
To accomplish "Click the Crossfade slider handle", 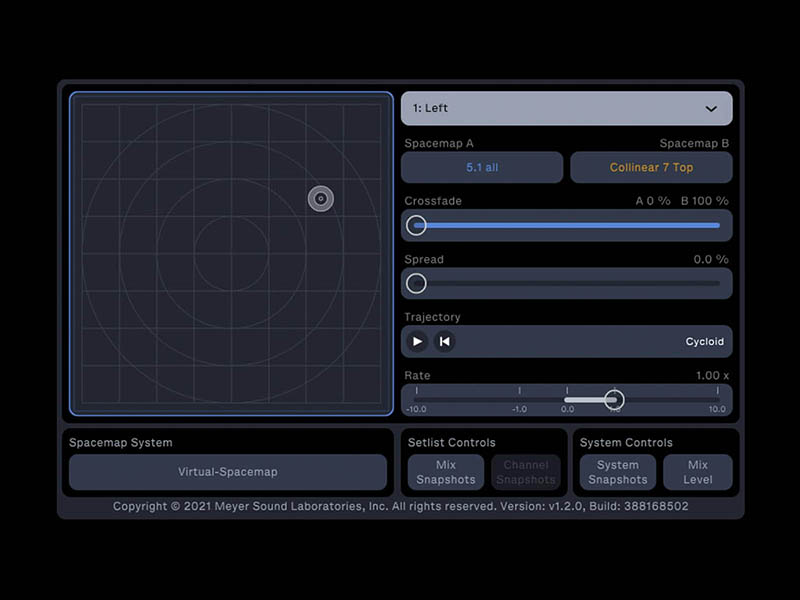I will pos(416,225).
